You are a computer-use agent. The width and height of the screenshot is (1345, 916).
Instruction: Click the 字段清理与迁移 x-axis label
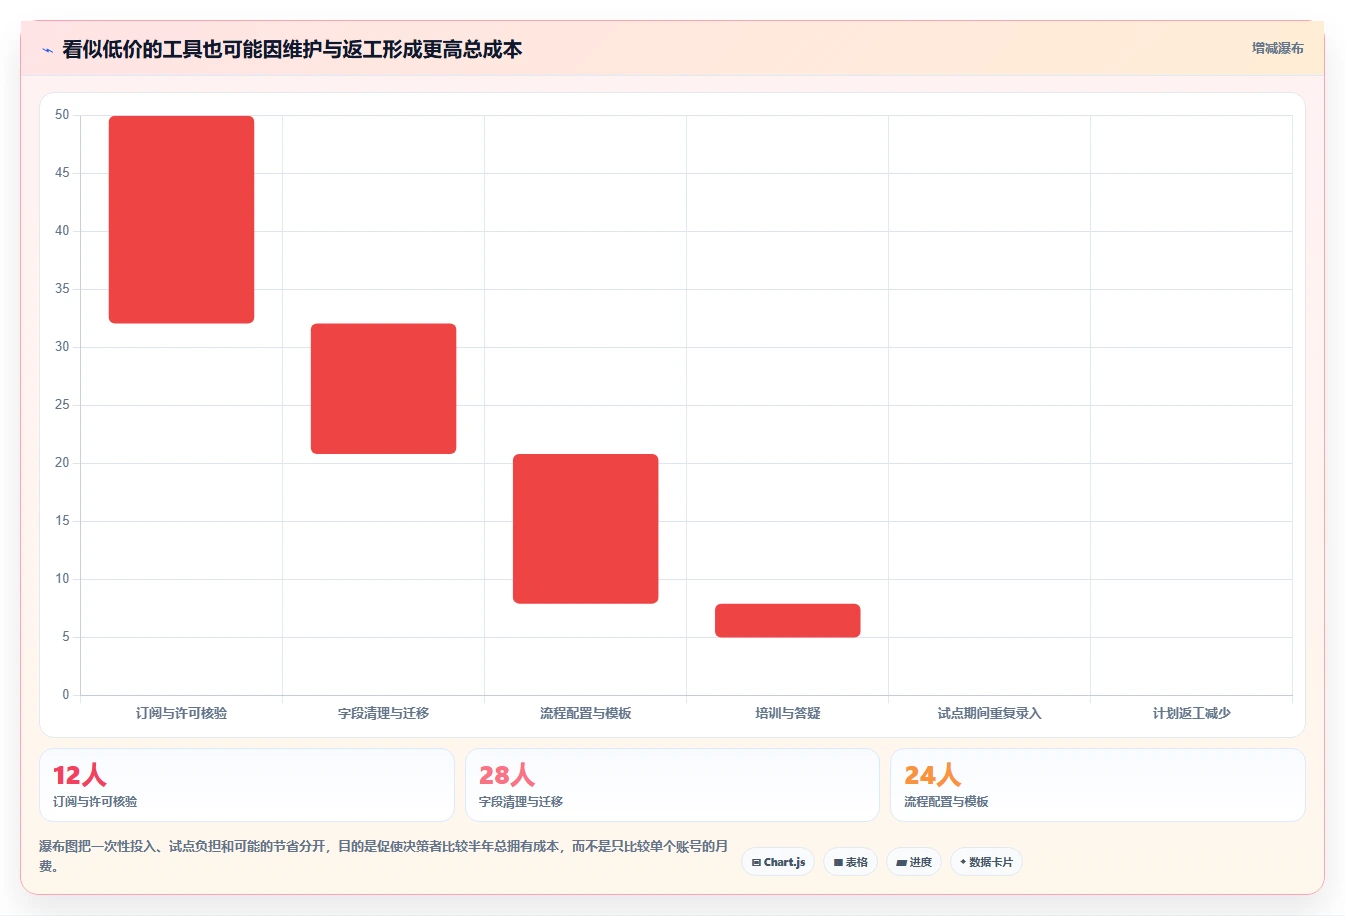point(383,713)
